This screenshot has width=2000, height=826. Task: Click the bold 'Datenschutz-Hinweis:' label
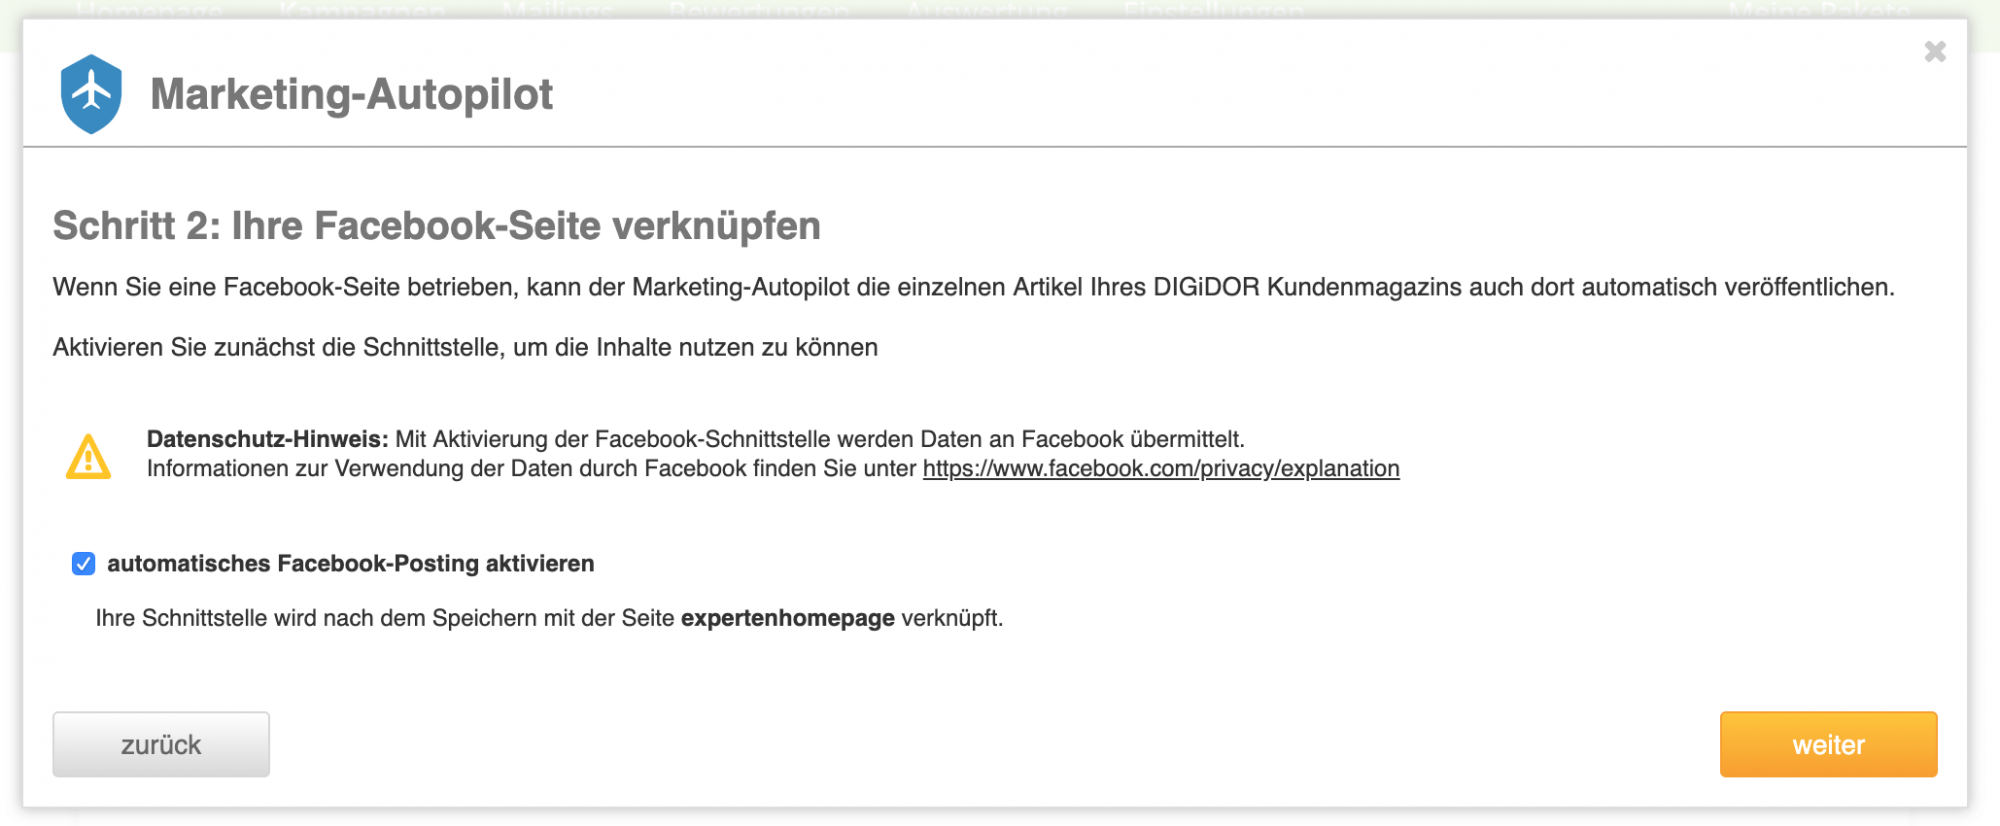pos(267,439)
